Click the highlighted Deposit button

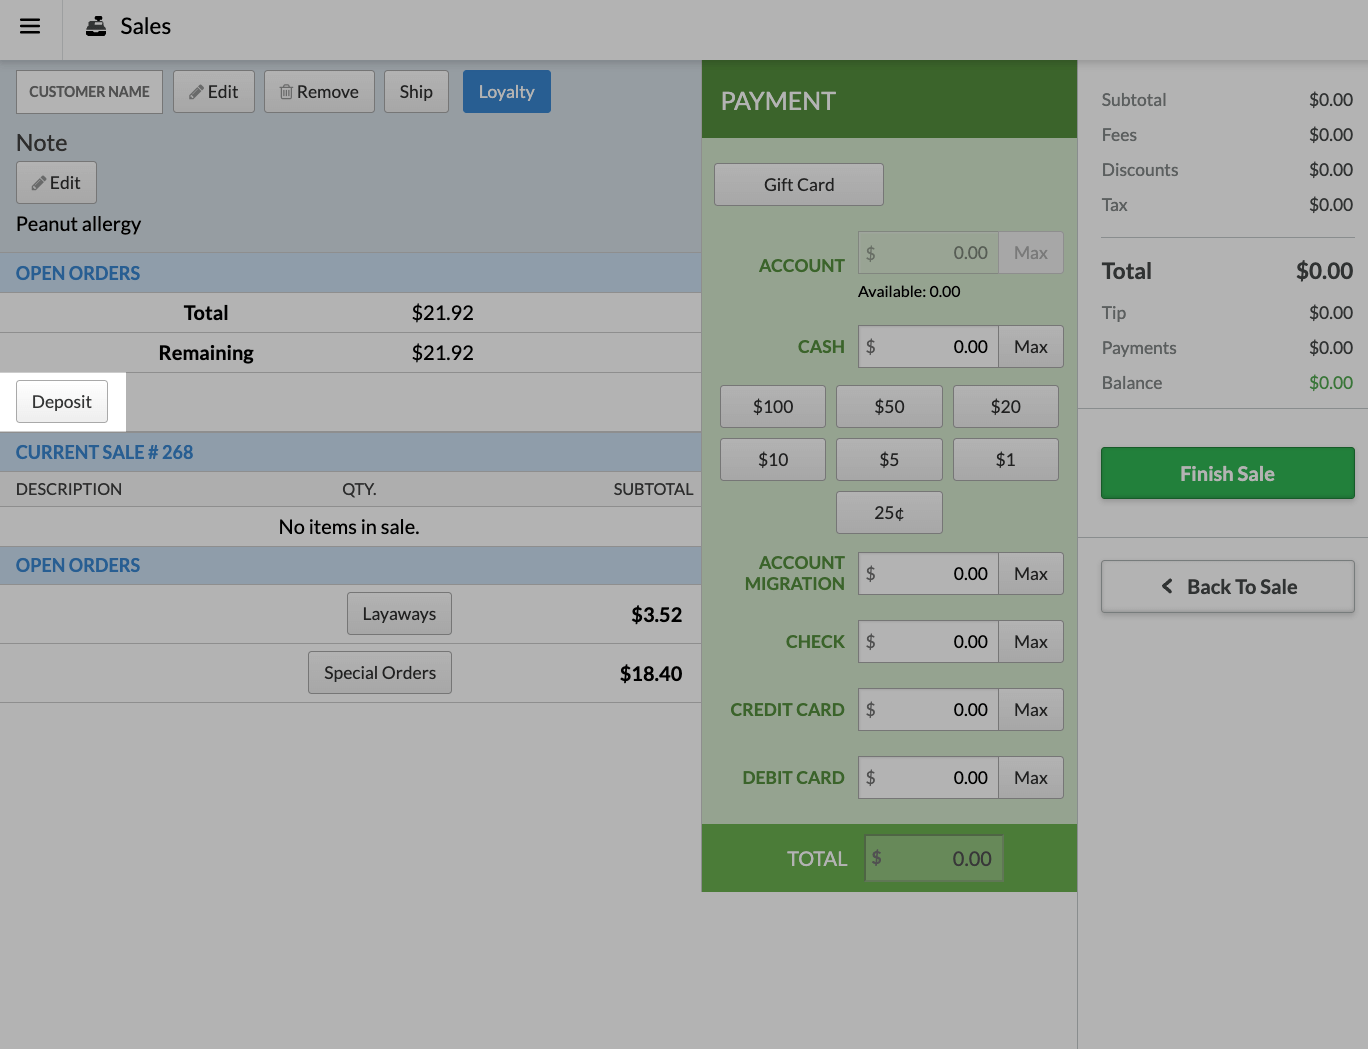[61, 401]
